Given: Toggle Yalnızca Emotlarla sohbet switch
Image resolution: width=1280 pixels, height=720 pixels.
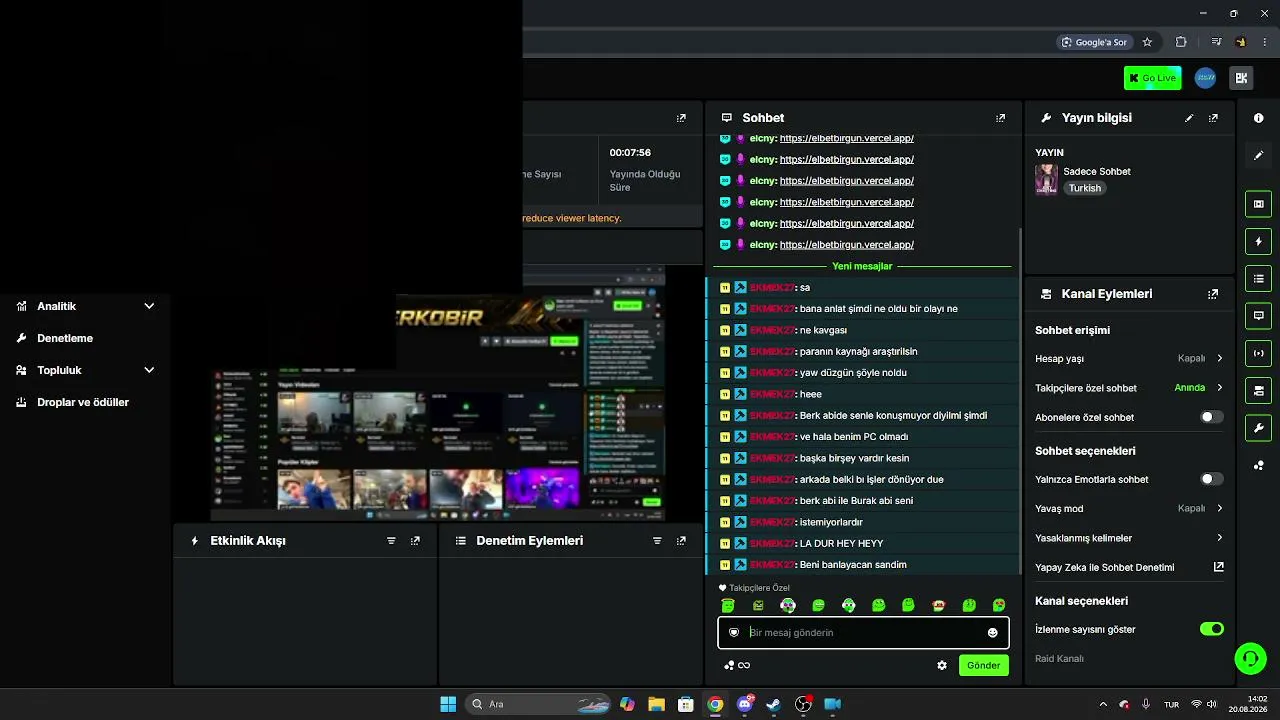Looking at the screenshot, I should pos(1211,479).
